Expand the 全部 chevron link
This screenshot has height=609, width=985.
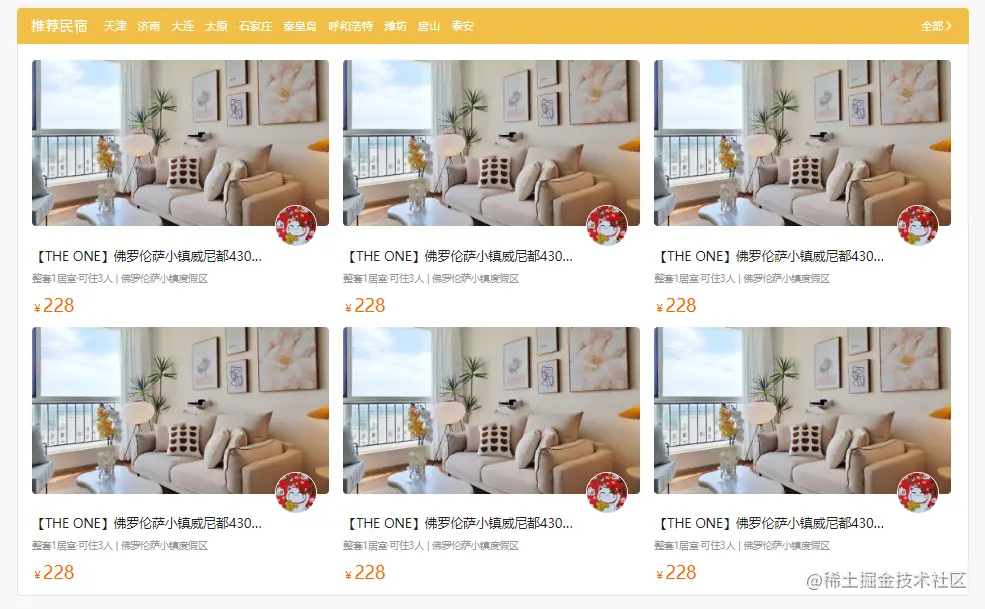[x=936, y=26]
